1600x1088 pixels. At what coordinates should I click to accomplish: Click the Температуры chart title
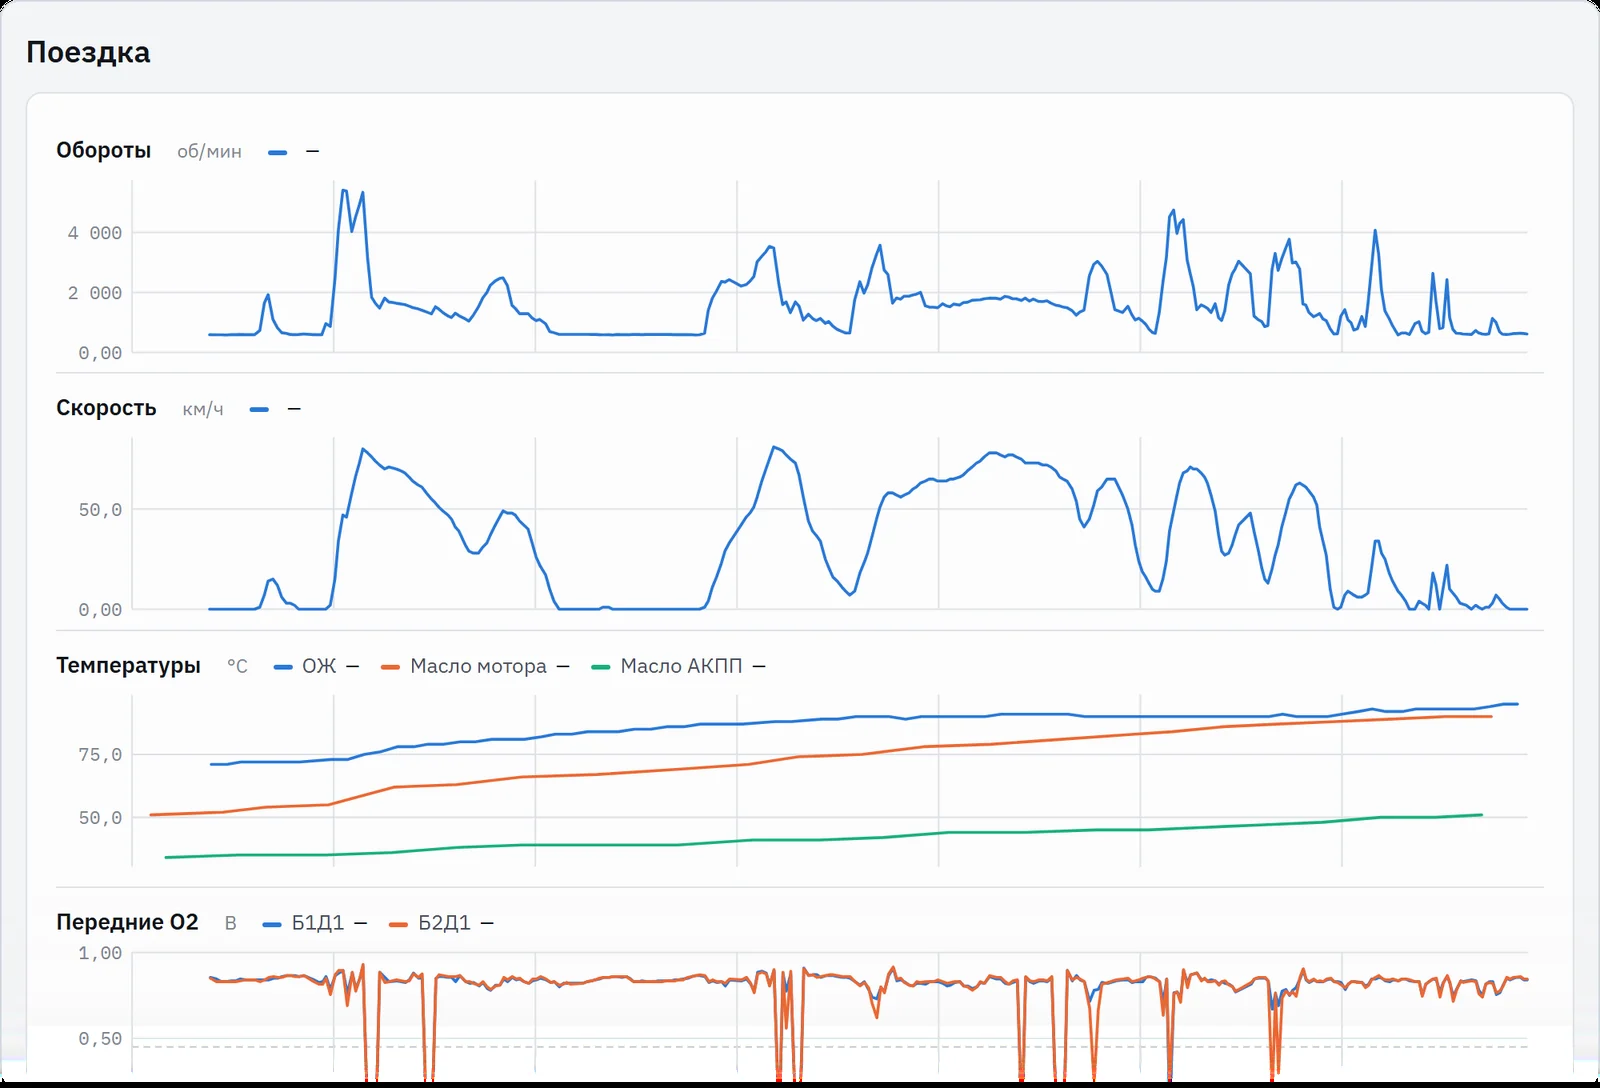point(128,665)
